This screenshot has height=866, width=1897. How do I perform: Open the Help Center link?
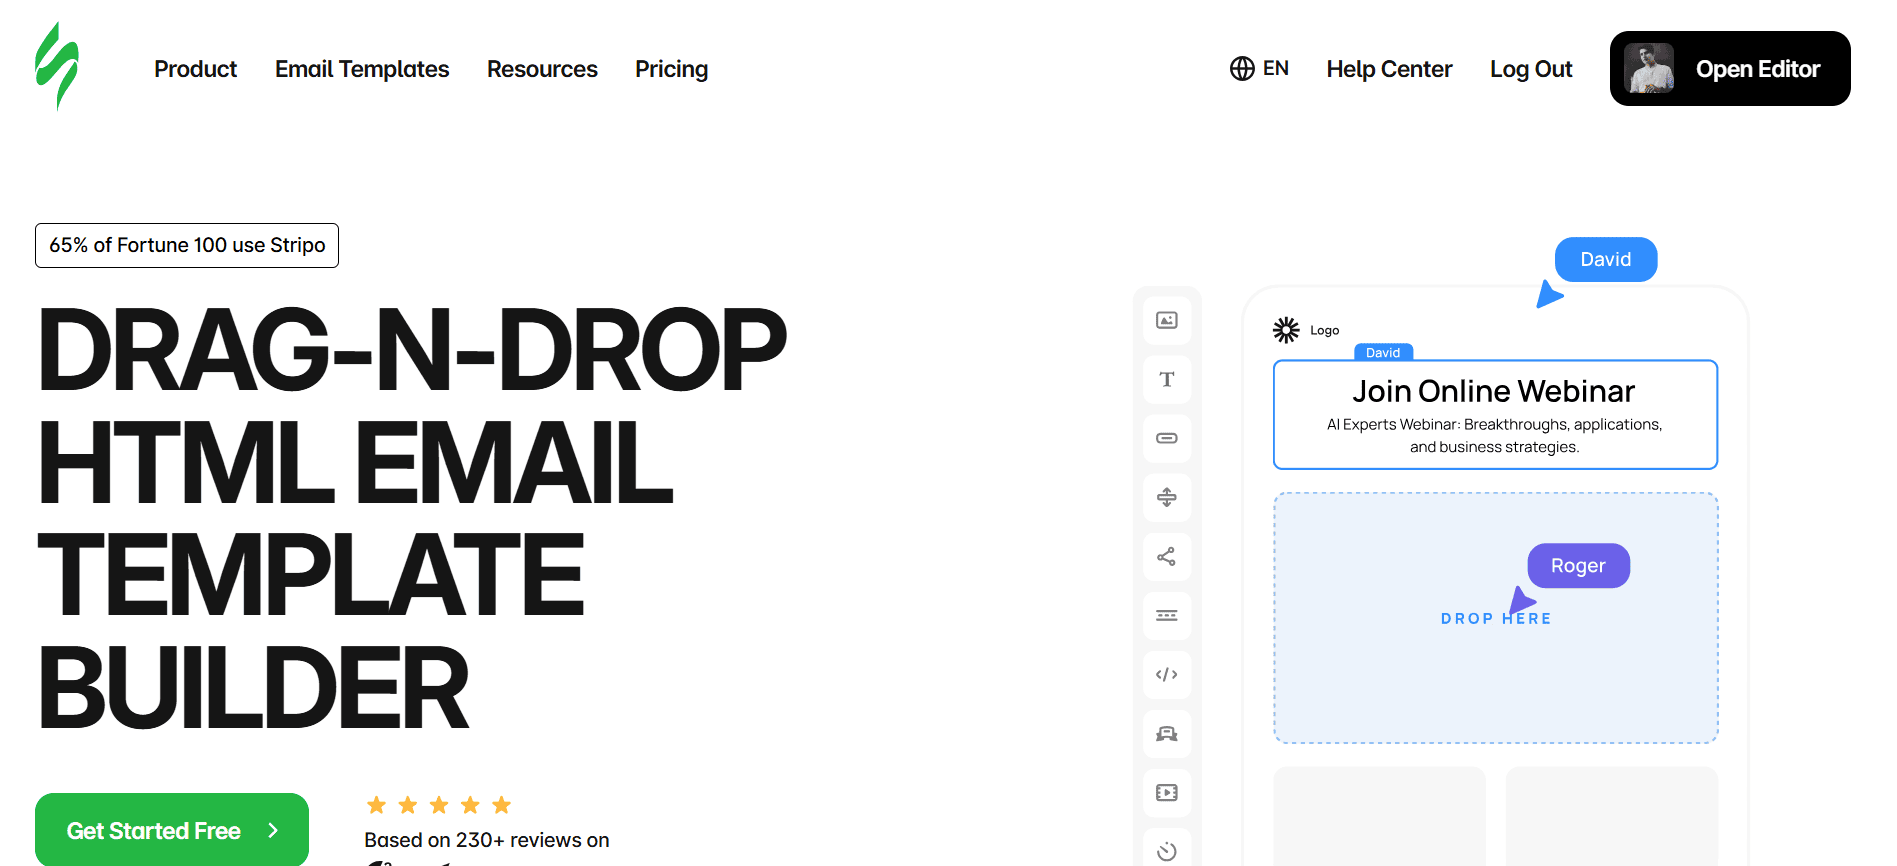[1389, 69]
